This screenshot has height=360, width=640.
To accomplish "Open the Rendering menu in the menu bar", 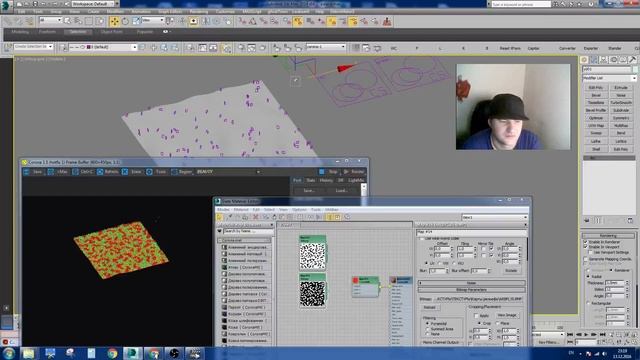I will (x=199, y=12).
